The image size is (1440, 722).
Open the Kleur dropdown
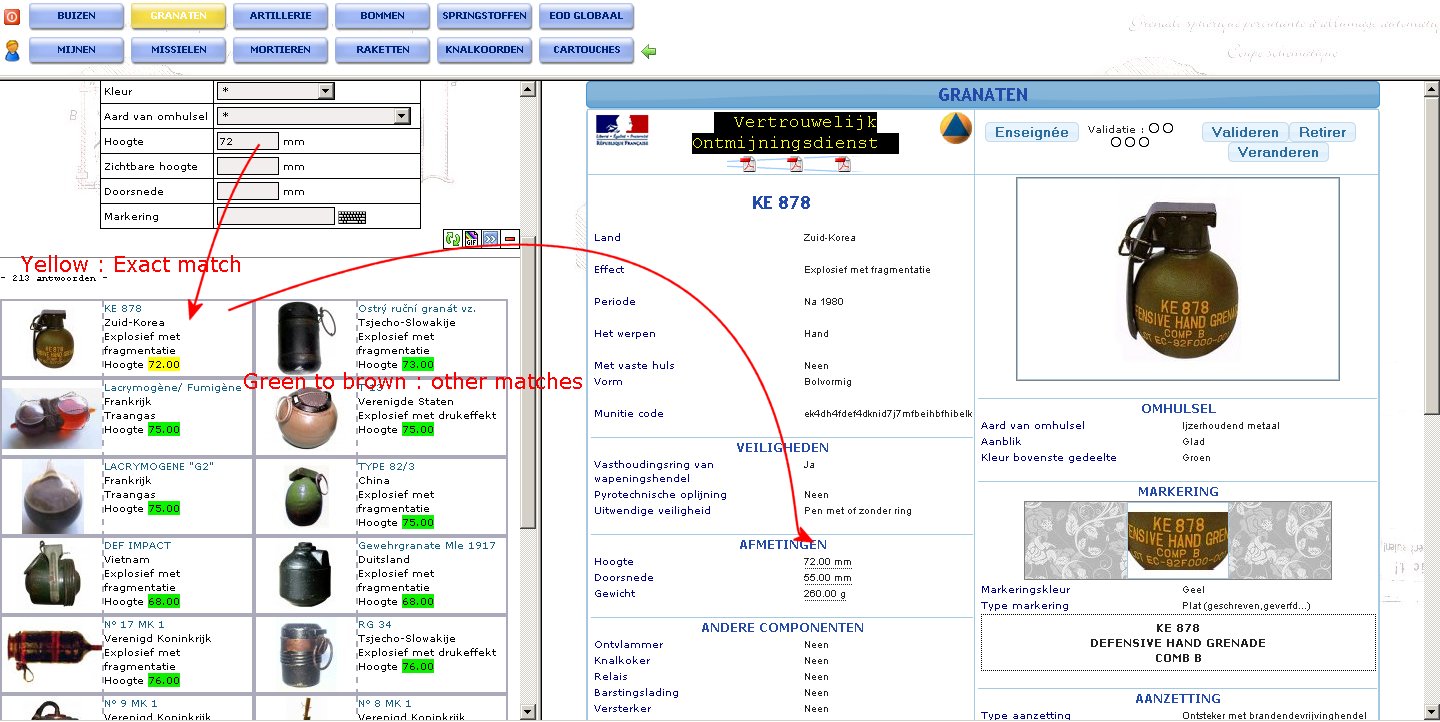pyautogui.click(x=275, y=91)
